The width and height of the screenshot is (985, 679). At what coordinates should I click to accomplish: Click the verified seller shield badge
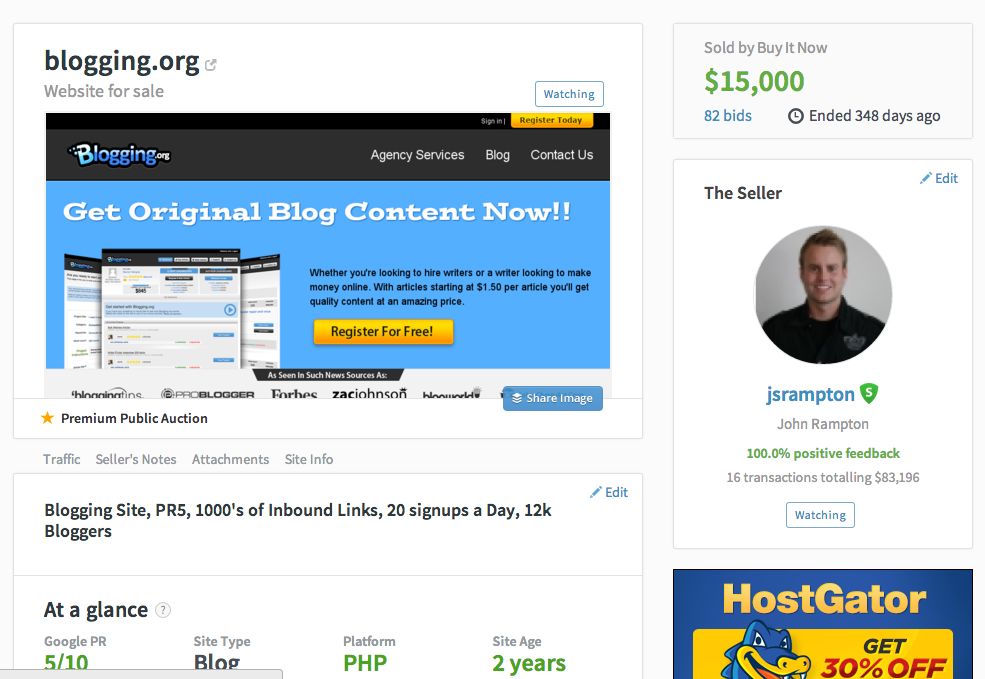[x=869, y=393]
